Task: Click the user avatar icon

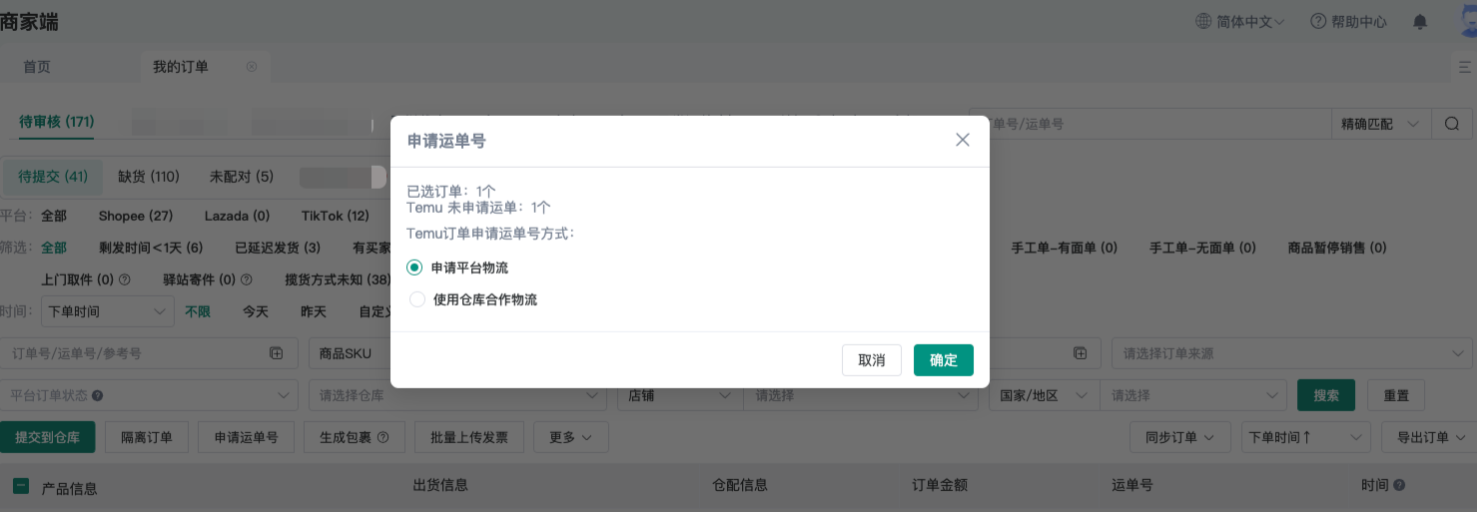Action: pos(1468,19)
